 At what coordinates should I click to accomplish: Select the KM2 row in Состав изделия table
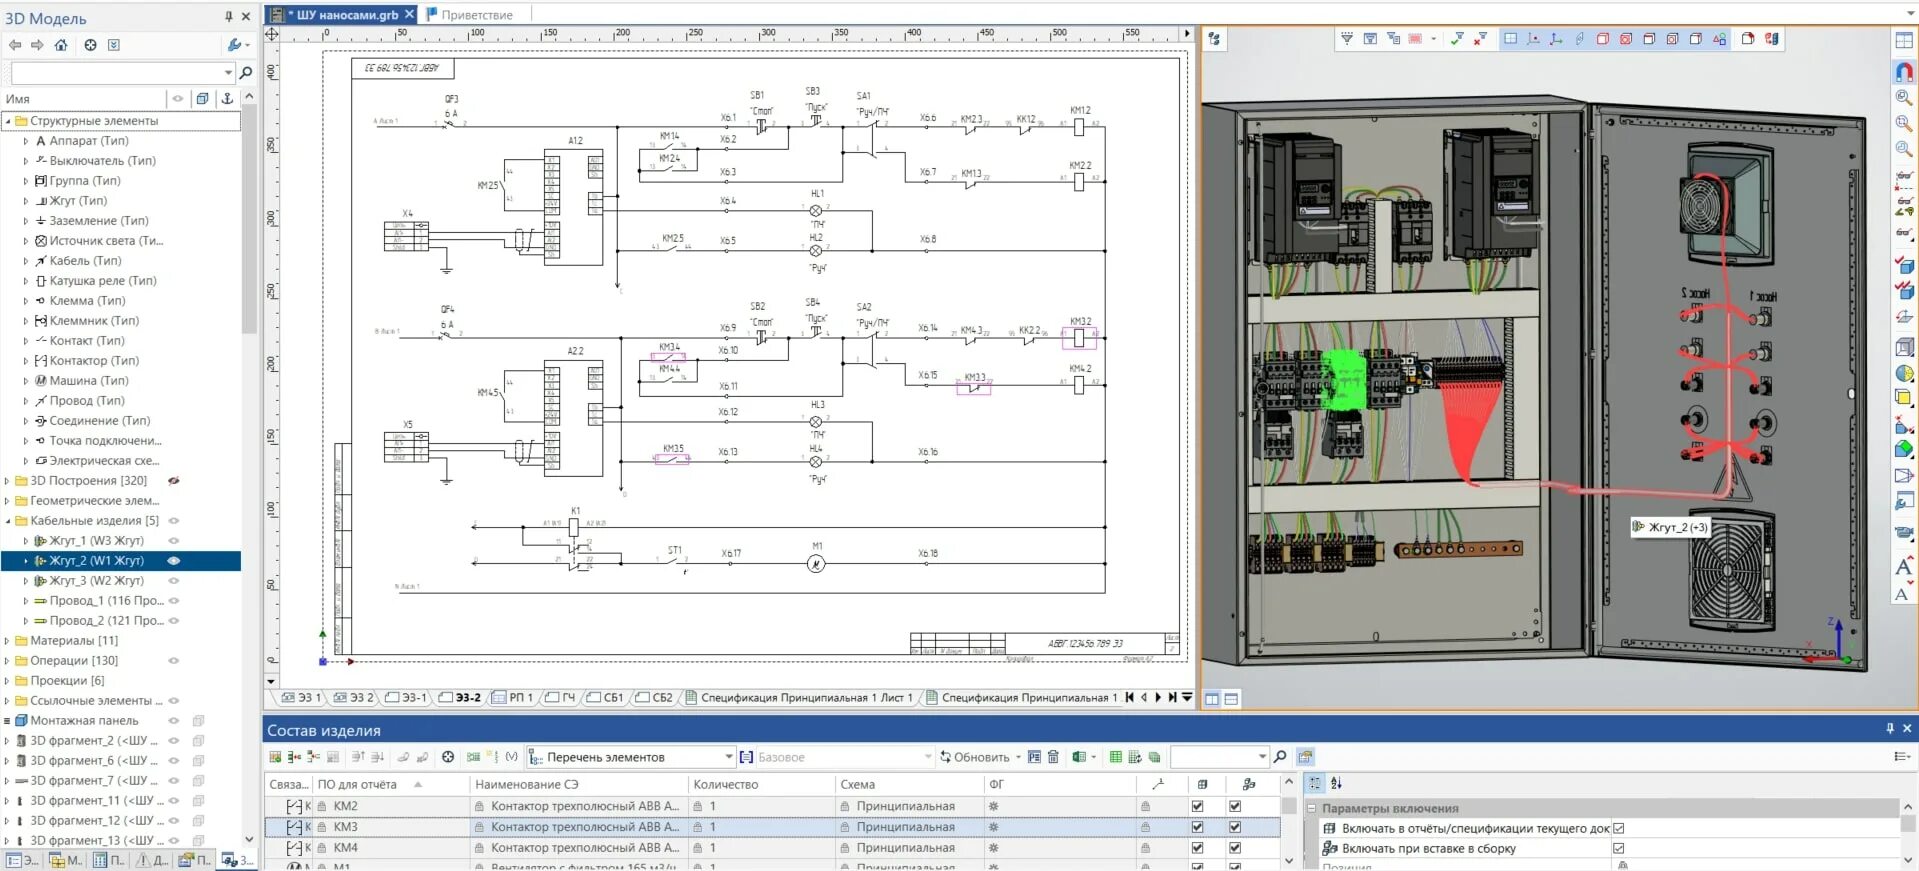click(x=772, y=806)
